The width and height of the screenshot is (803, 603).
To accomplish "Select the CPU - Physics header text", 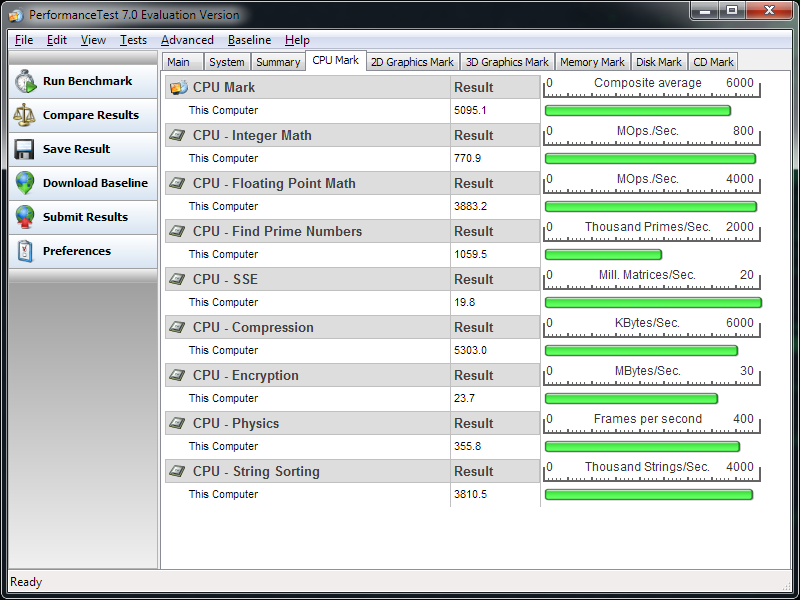I will [236, 424].
